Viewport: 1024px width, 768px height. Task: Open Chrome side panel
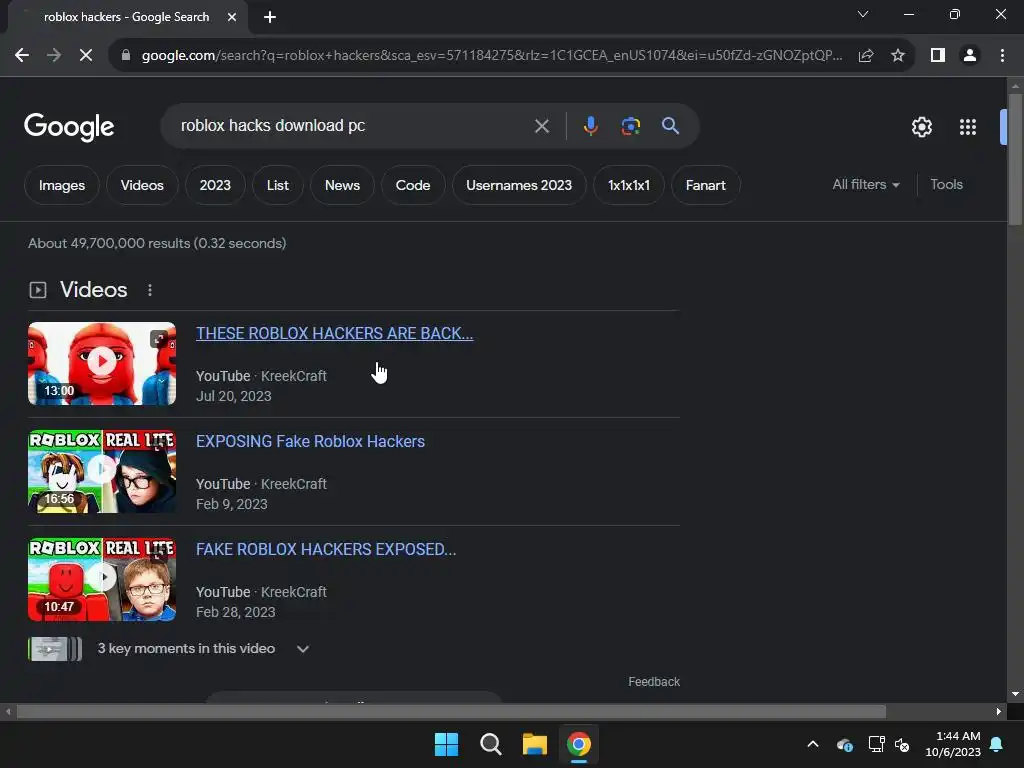(x=938, y=56)
